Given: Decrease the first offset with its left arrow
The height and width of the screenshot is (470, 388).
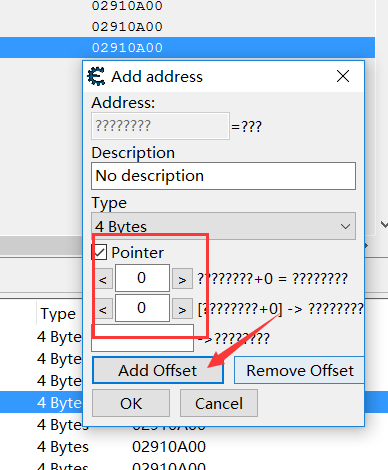Looking at the screenshot, I should coord(103,279).
